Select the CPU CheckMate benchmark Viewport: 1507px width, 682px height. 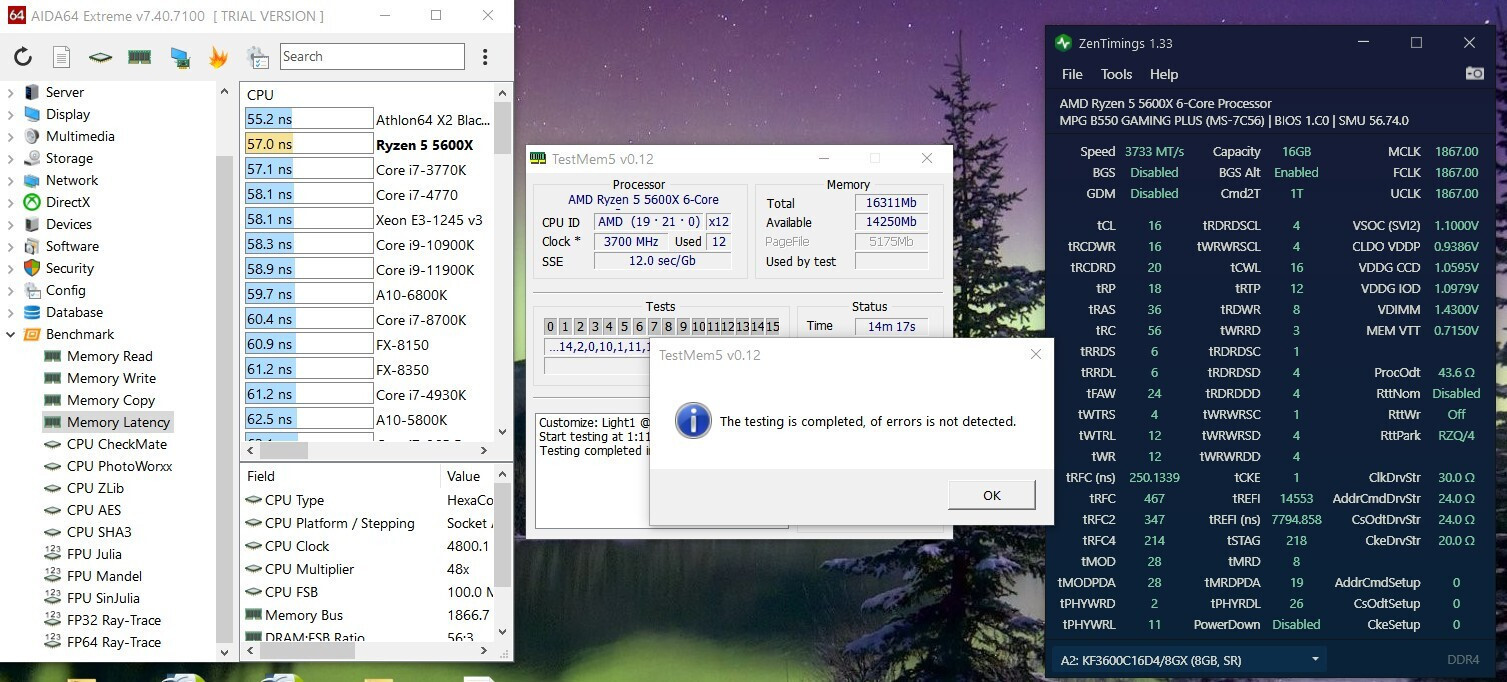click(117, 444)
